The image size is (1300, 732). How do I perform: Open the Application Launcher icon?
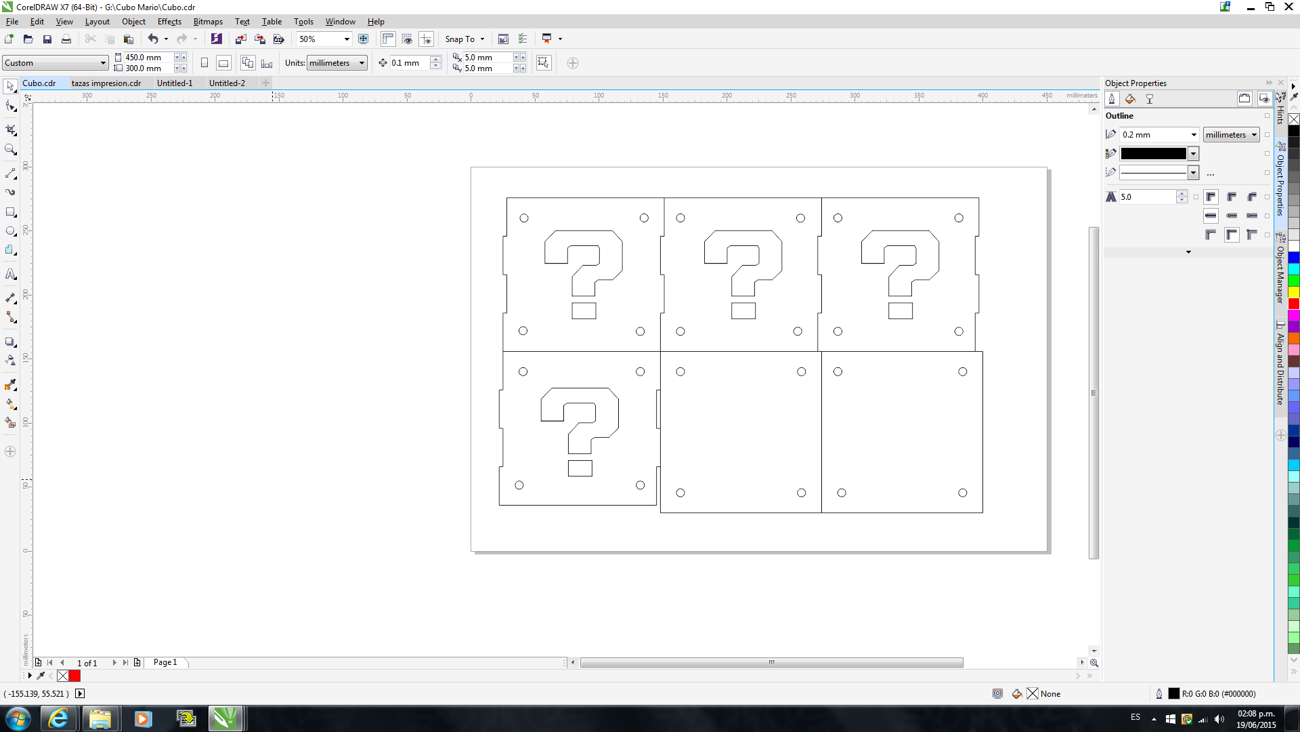click(547, 39)
